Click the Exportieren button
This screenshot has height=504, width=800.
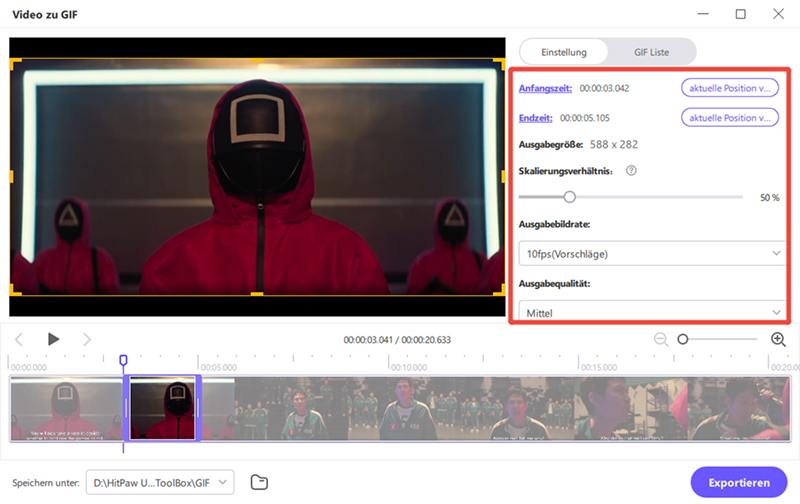739,482
